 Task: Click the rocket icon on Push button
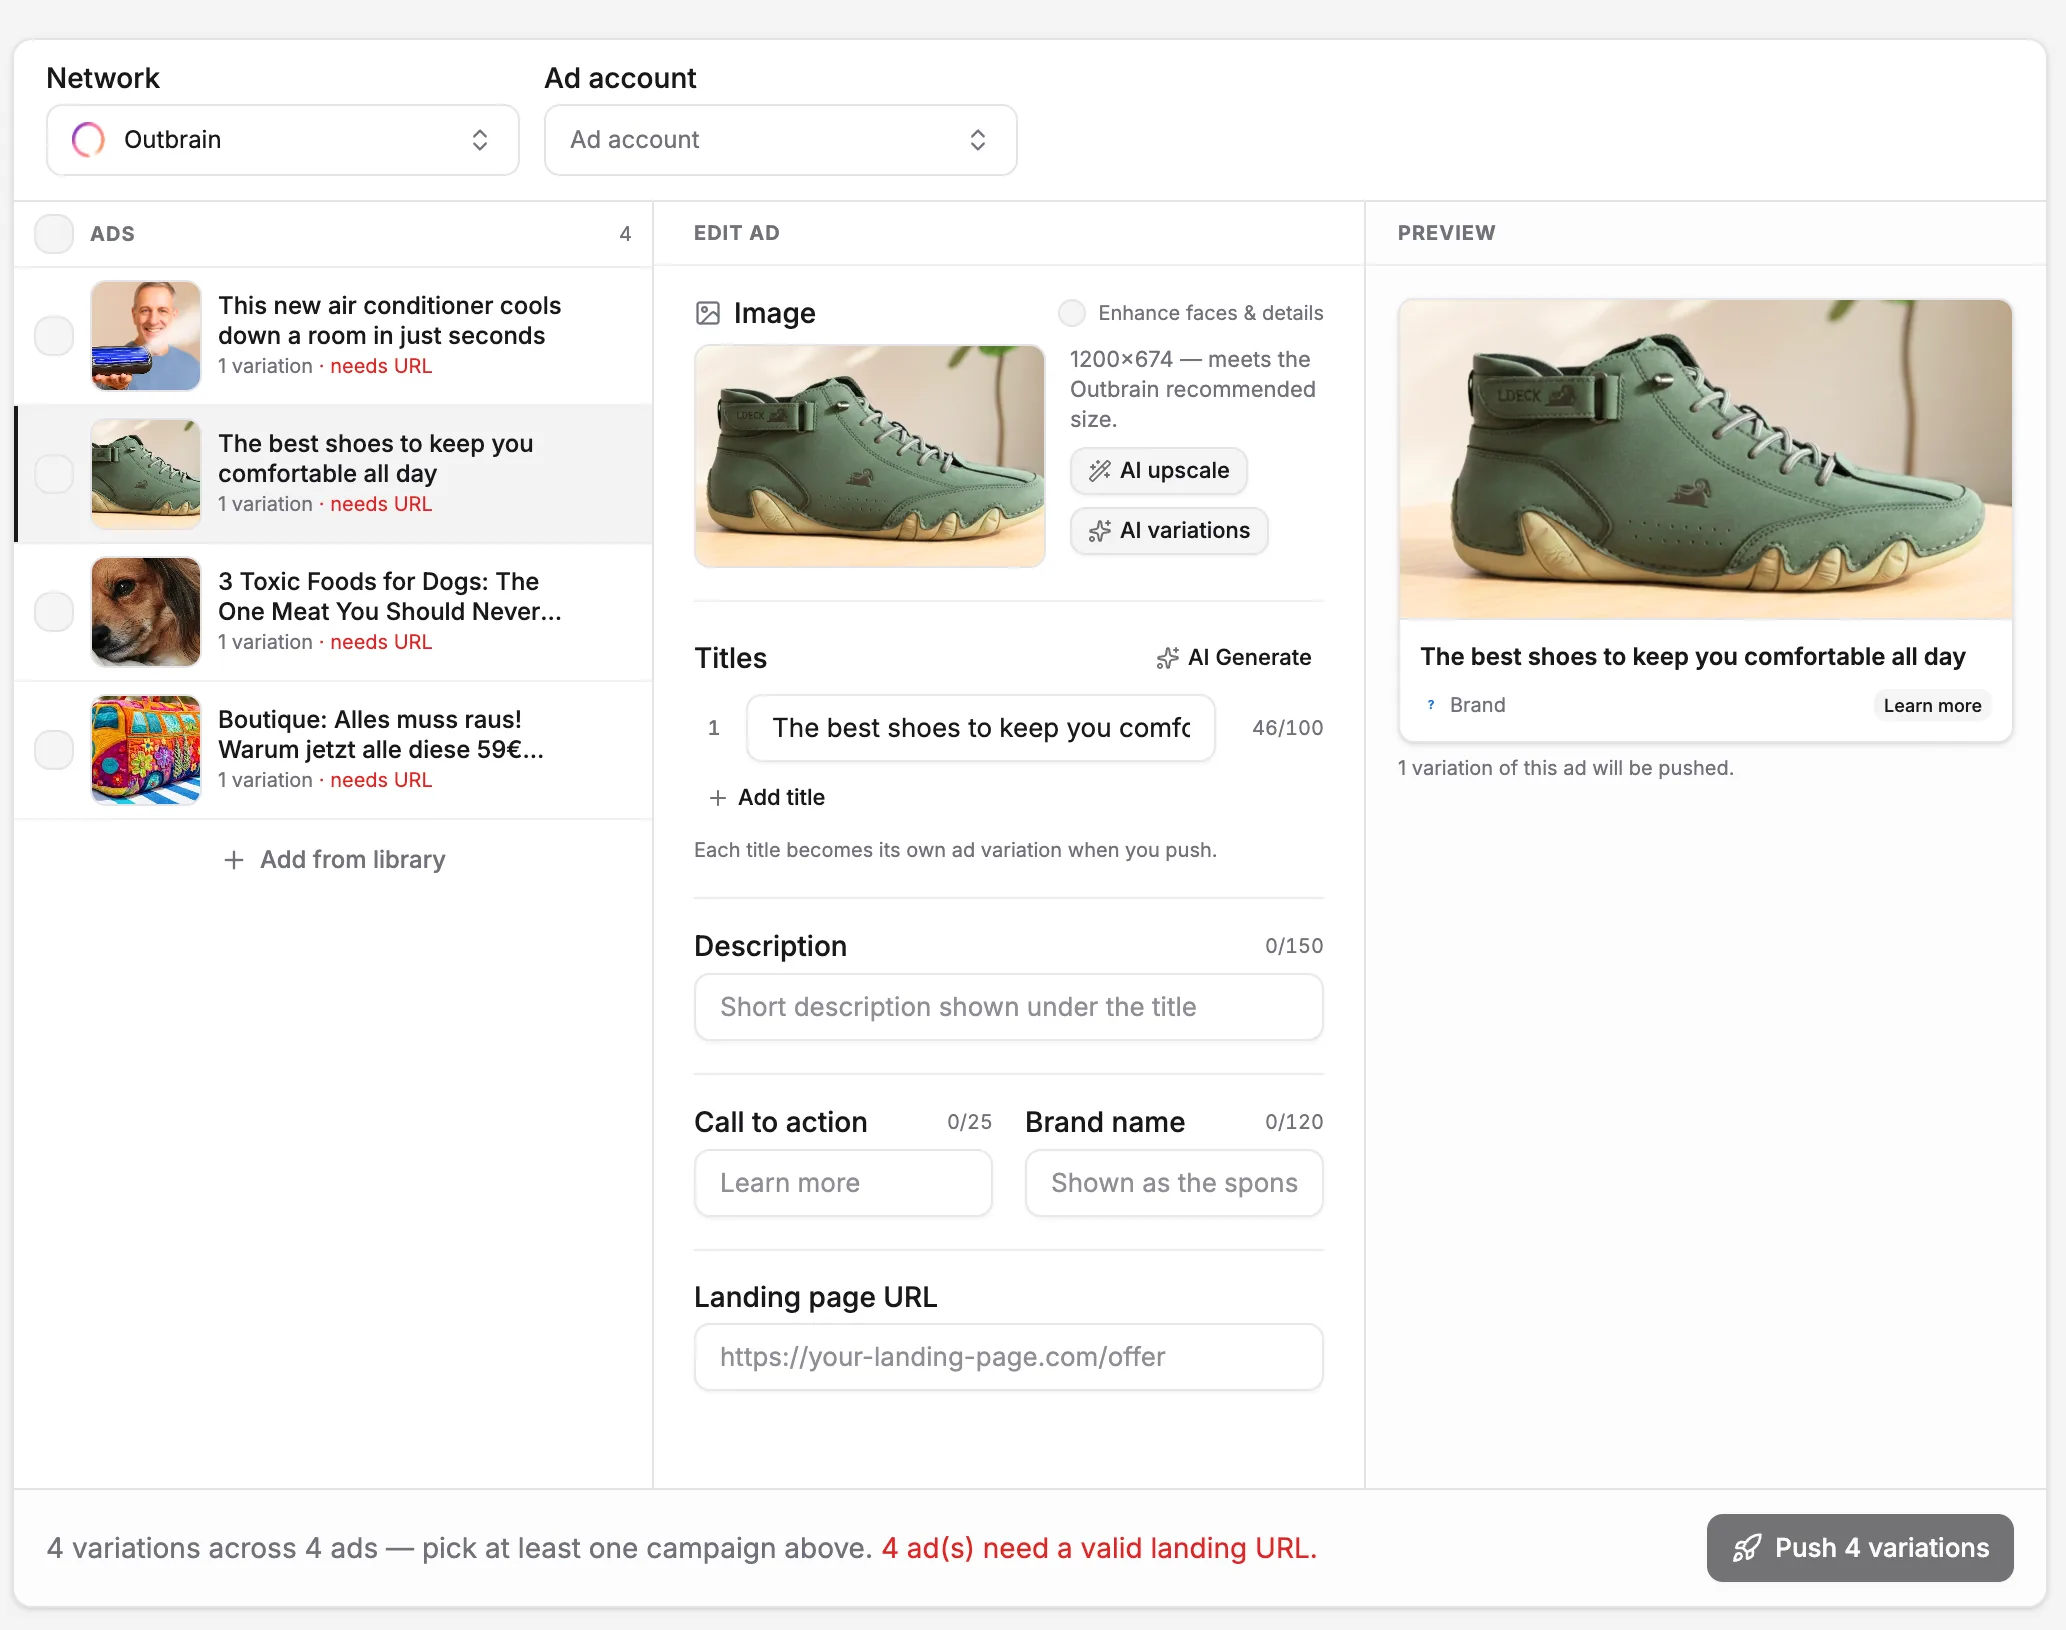click(1747, 1549)
